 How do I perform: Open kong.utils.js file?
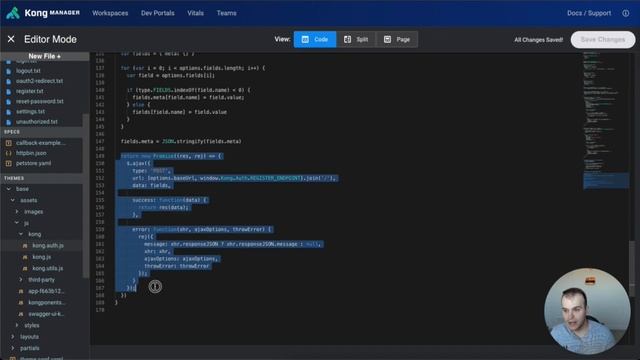[48, 269]
